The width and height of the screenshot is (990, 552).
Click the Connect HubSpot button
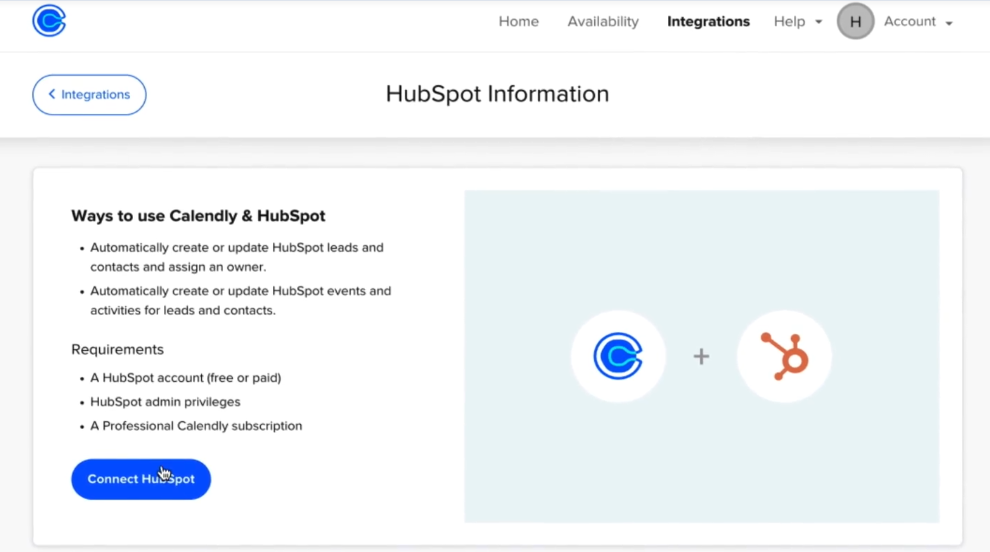tap(141, 479)
